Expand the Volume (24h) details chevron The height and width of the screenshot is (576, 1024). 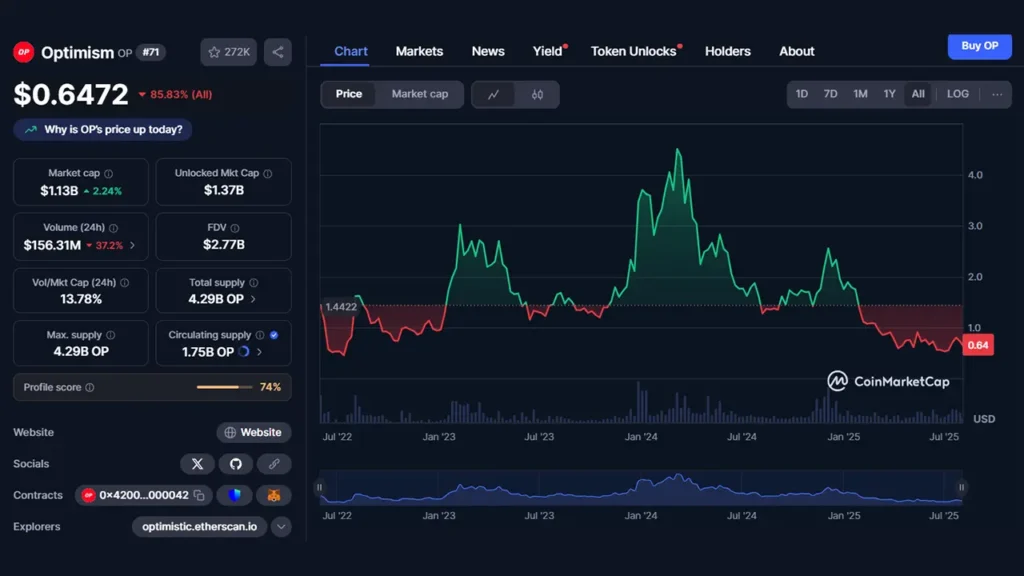point(133,246)
